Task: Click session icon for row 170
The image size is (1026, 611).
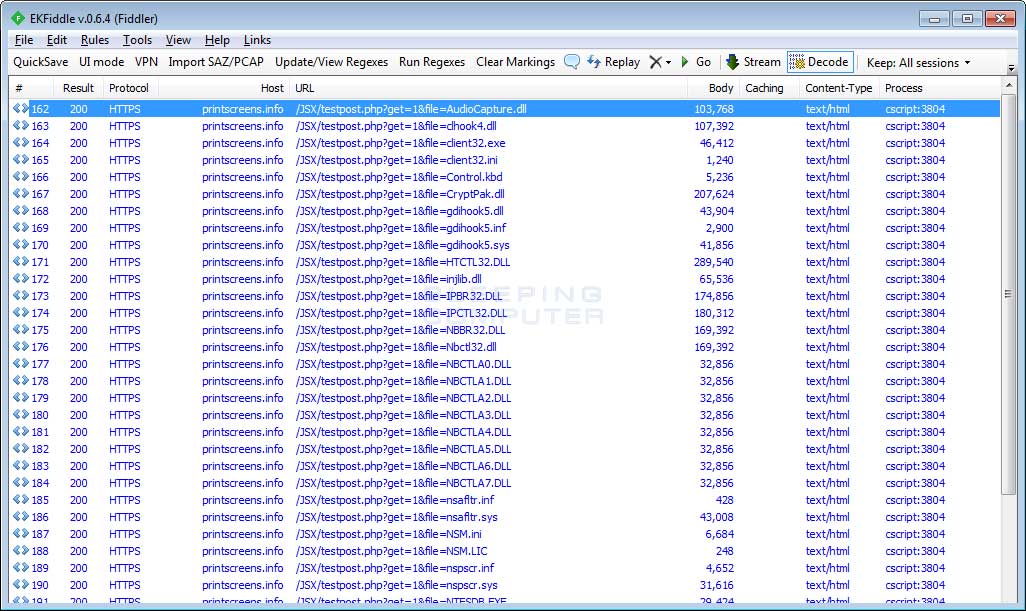Action: click(x=20, y=245)
